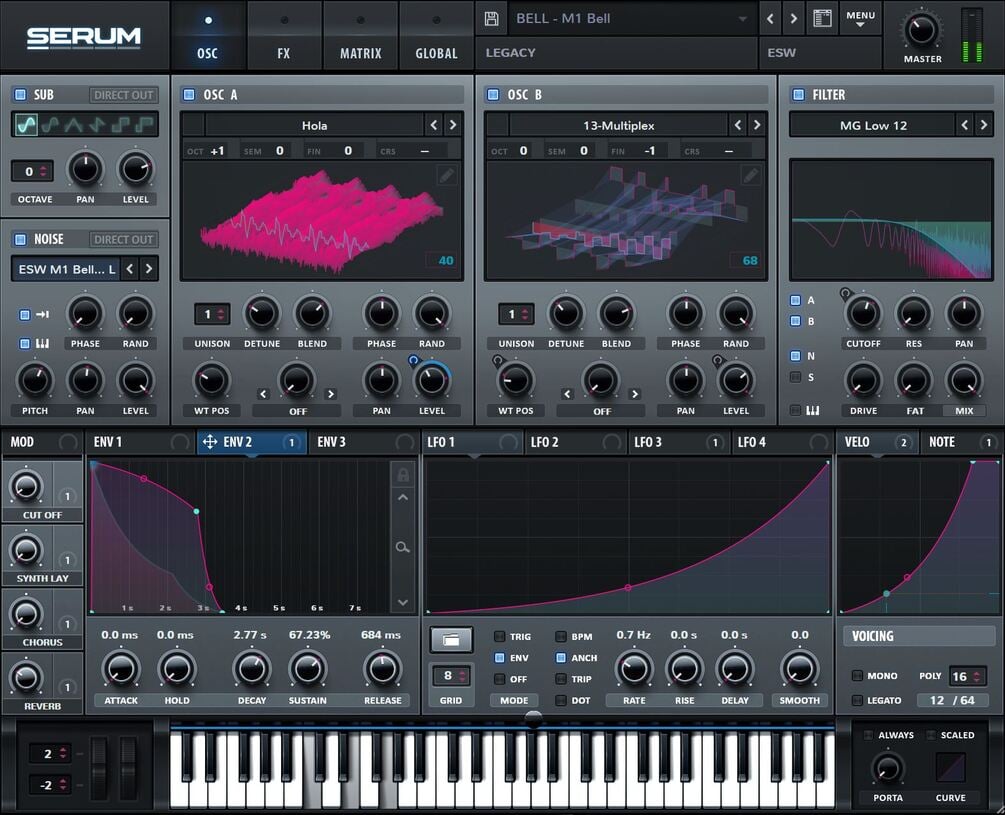This screenshot has height=815, width=1005.
Task: Click the next arrow on the Hola wavetable selector
Action: [x=450, y=125]
